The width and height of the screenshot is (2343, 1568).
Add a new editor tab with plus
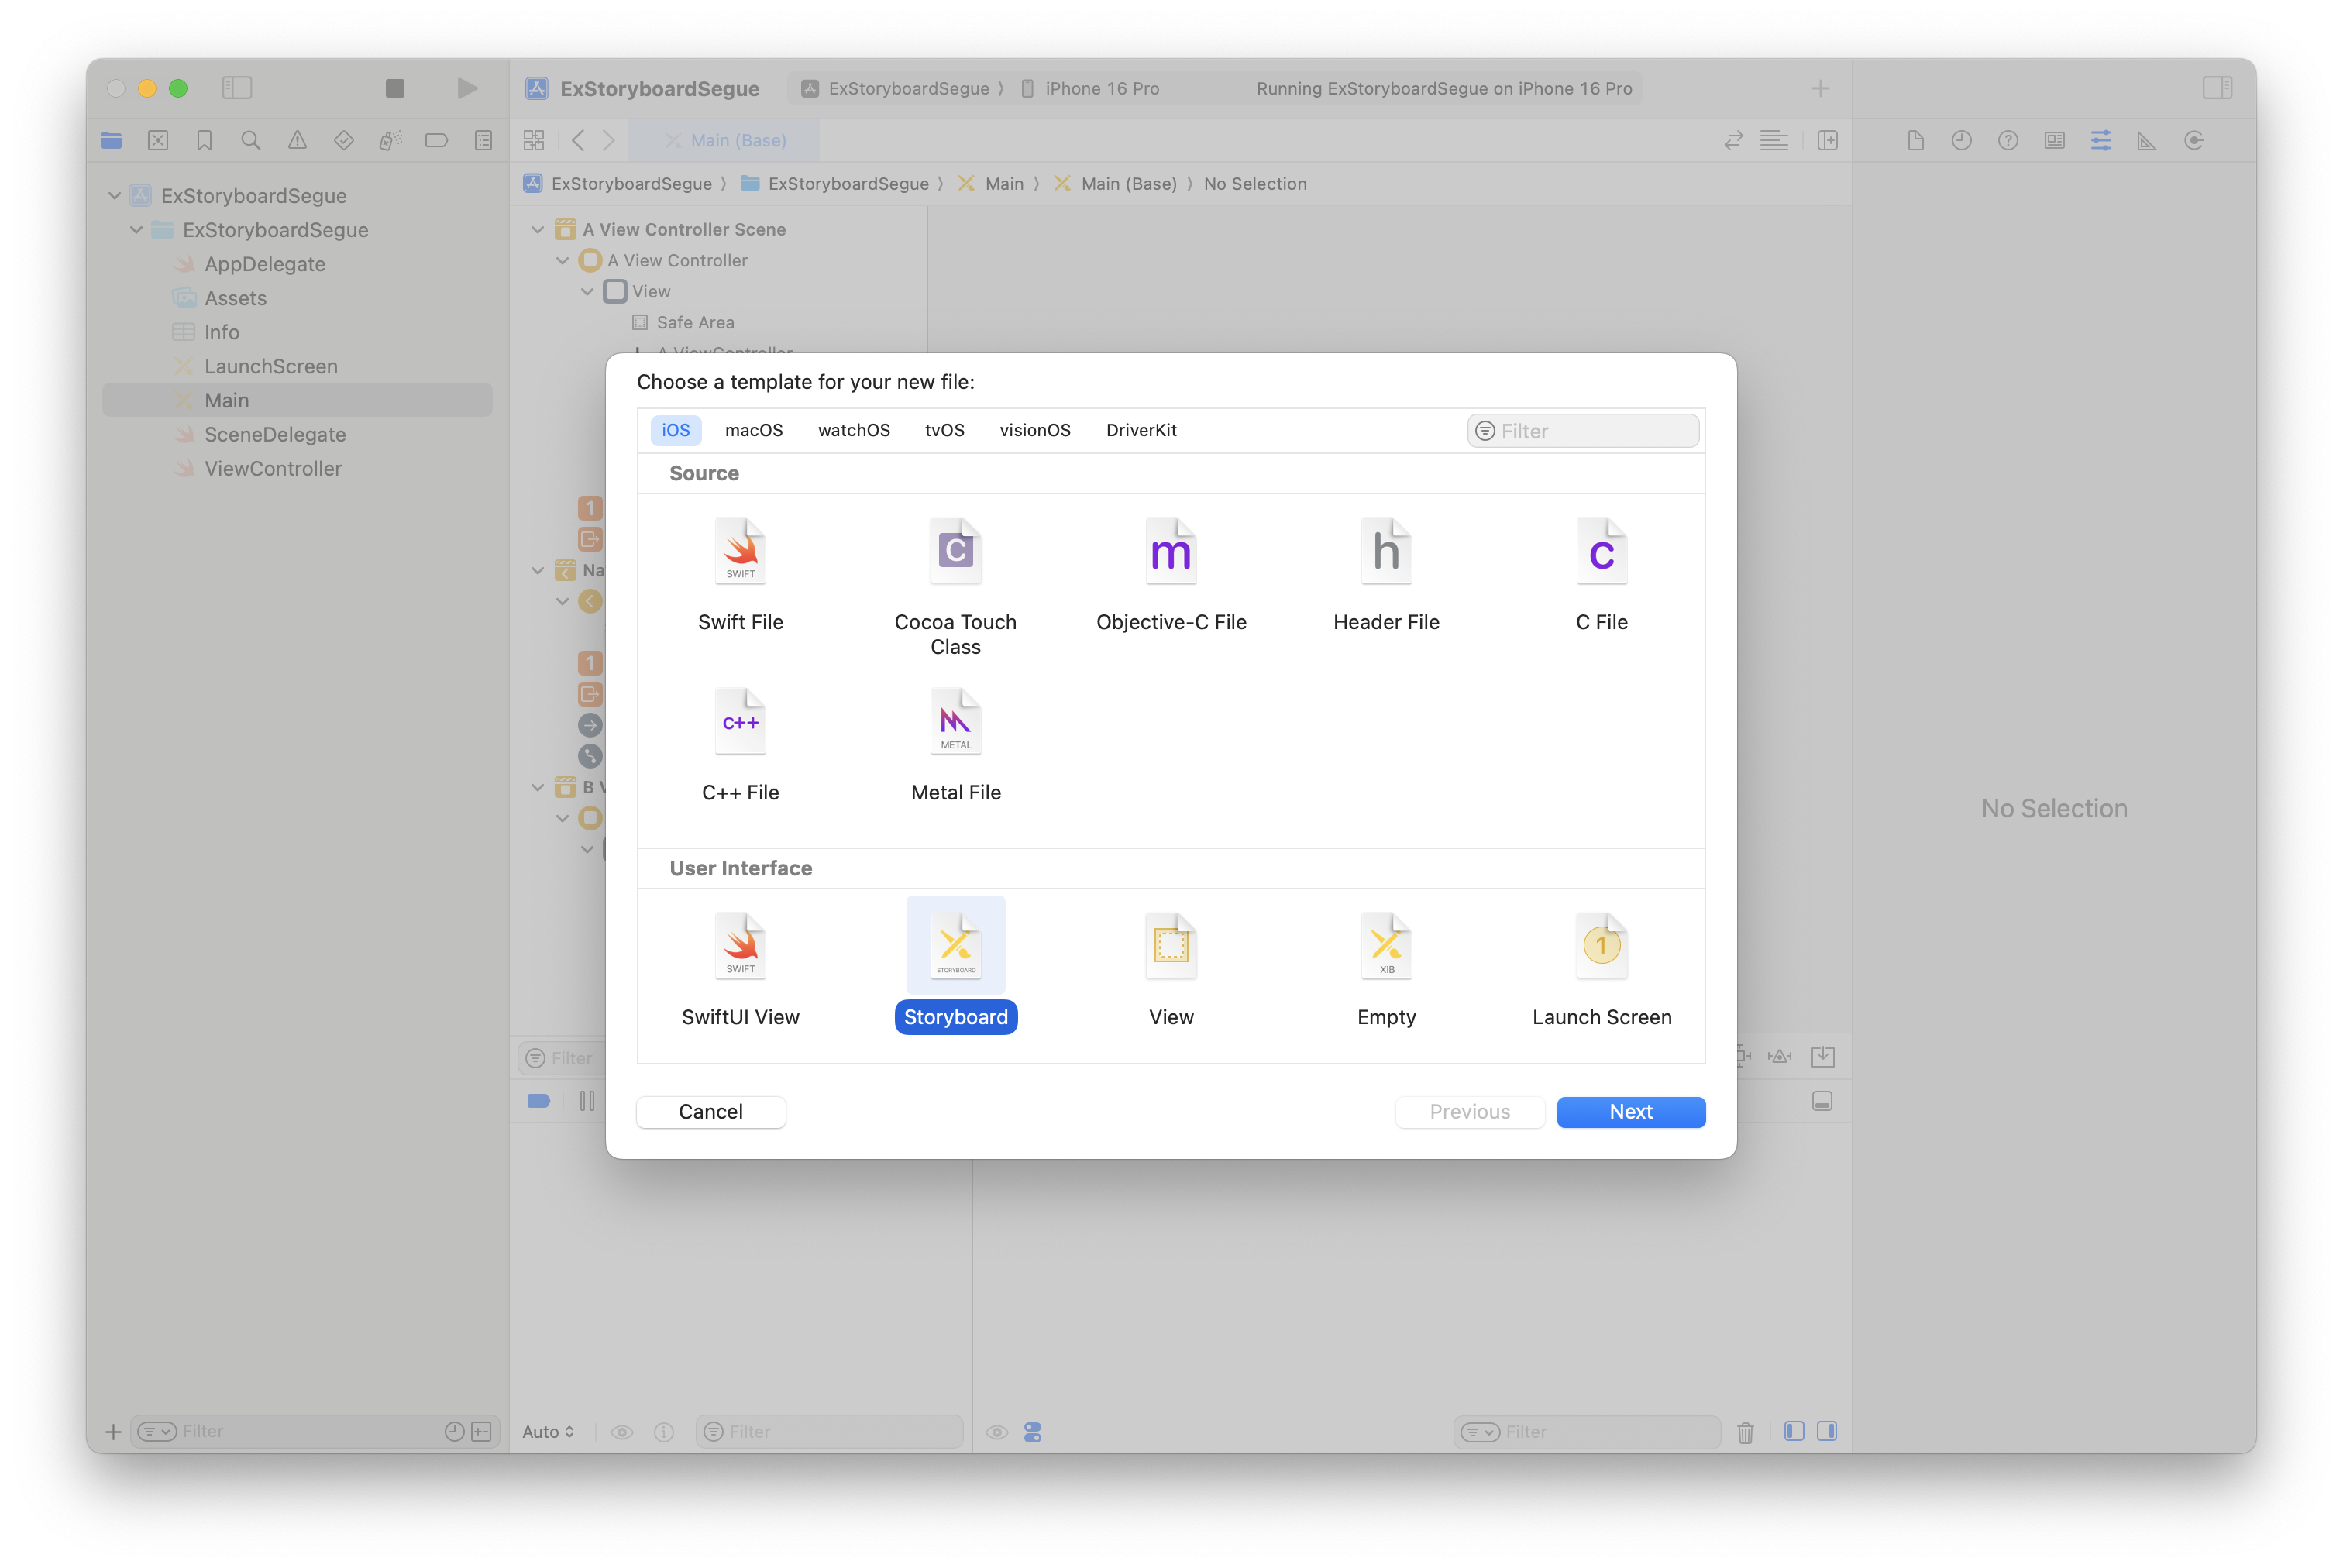coord(1820,88)
